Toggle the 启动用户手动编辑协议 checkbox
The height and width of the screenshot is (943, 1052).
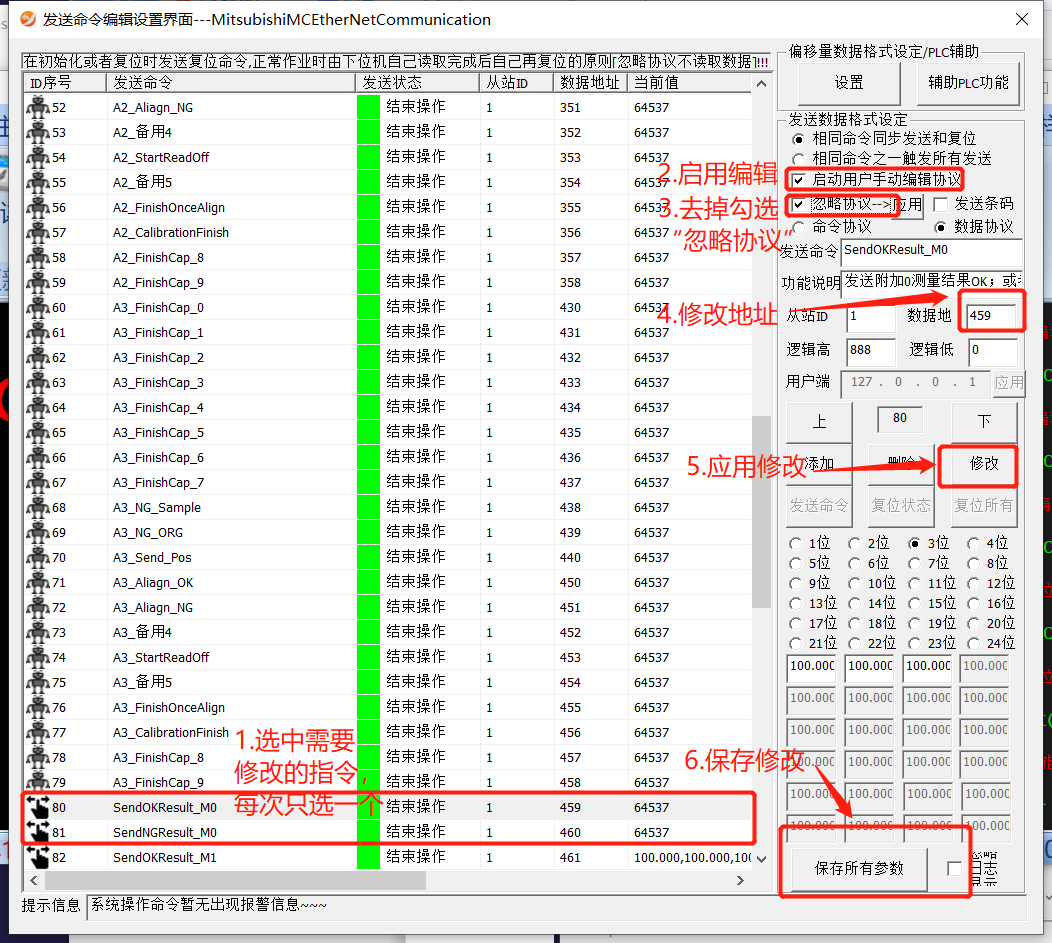[799, 180]
